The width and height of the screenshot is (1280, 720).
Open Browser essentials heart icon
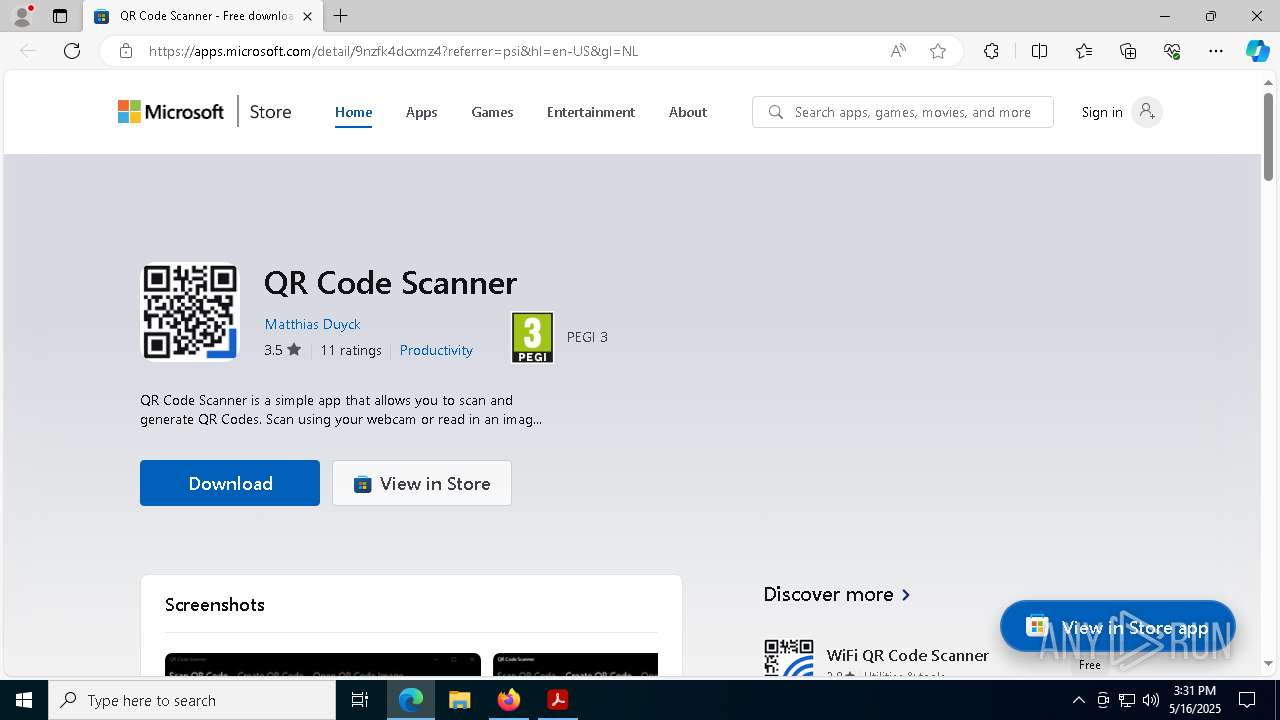tap(1172, 51)
